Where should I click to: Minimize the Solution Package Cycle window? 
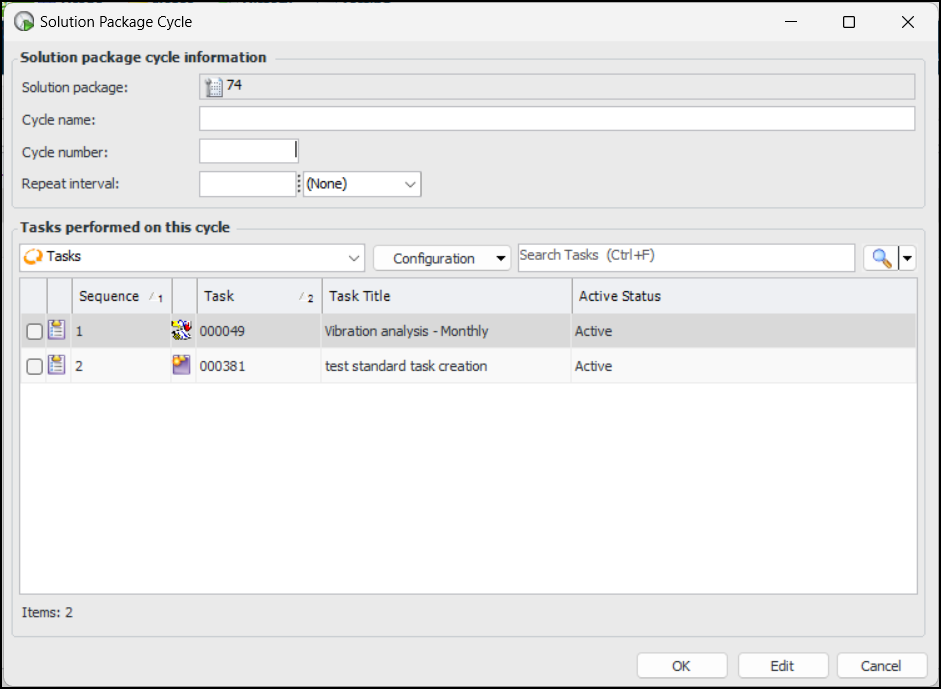[791, 22]
